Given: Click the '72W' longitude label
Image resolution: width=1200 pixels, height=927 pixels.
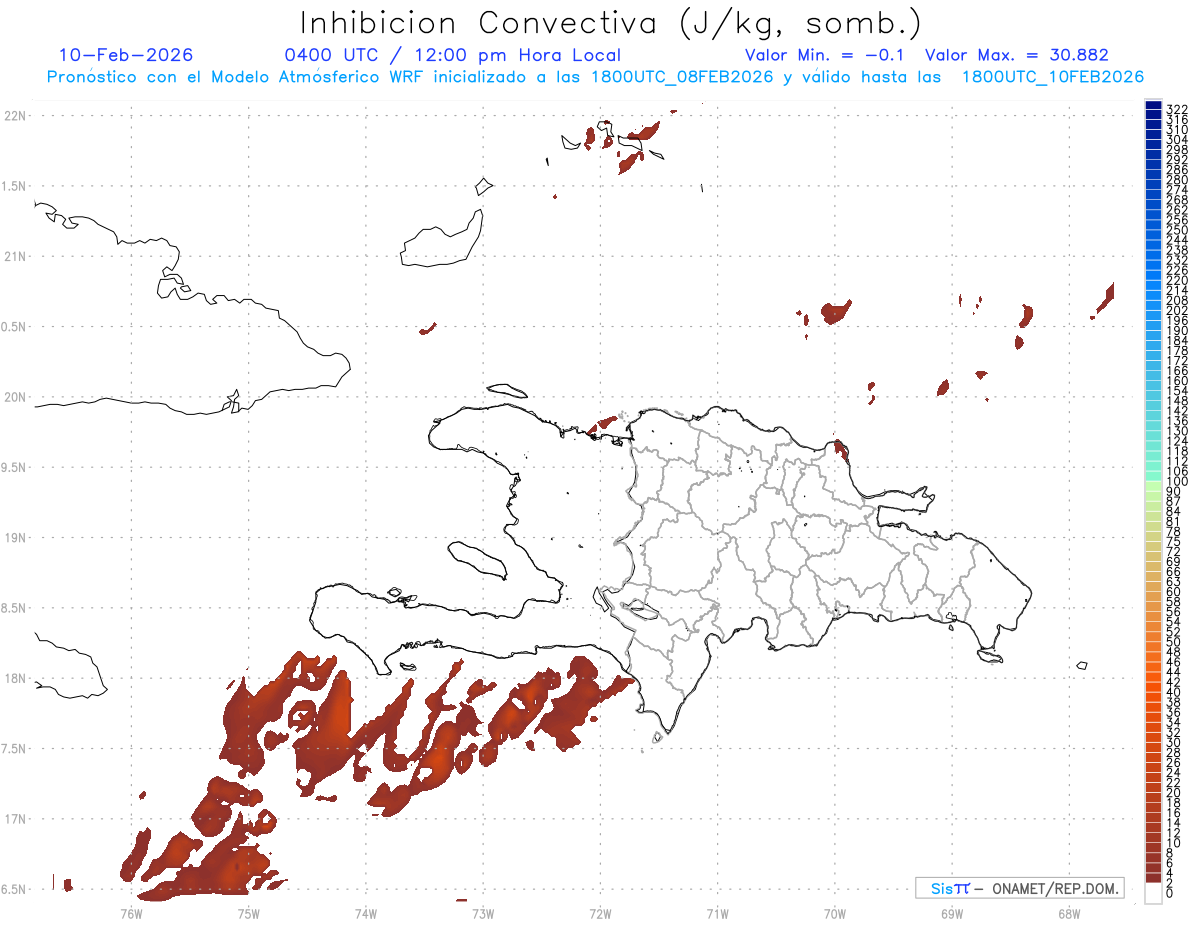Looking at the screenshot, I should 600,913.
